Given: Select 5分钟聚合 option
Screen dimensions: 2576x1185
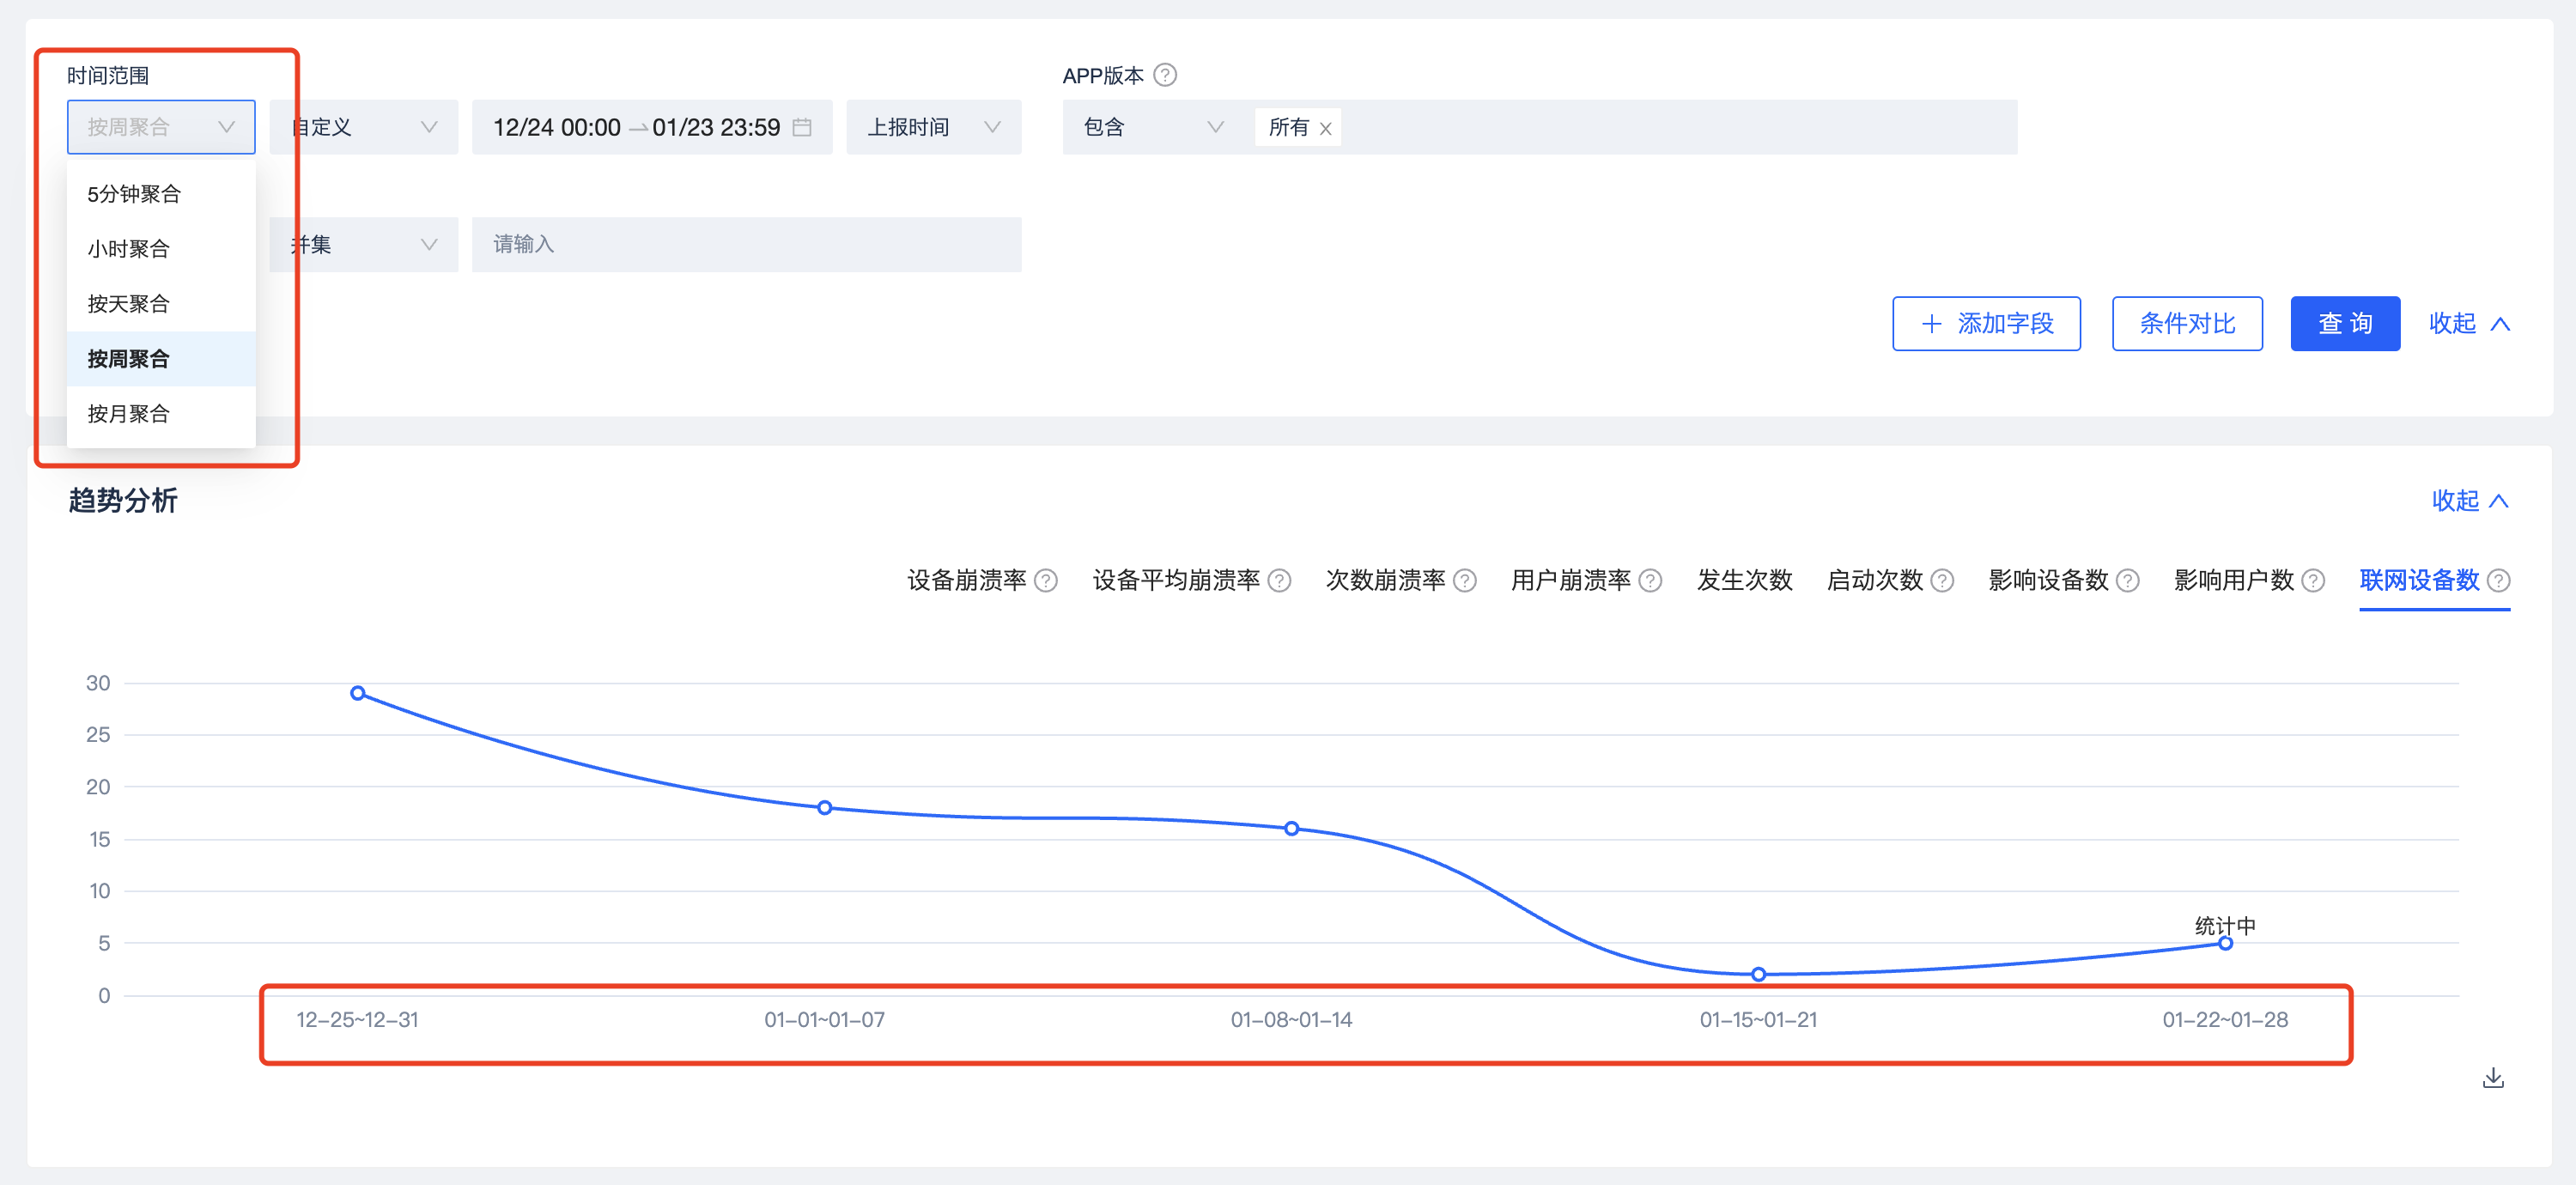Looking at the screenshot, I should pyautogui.click(x=161, y=194).
